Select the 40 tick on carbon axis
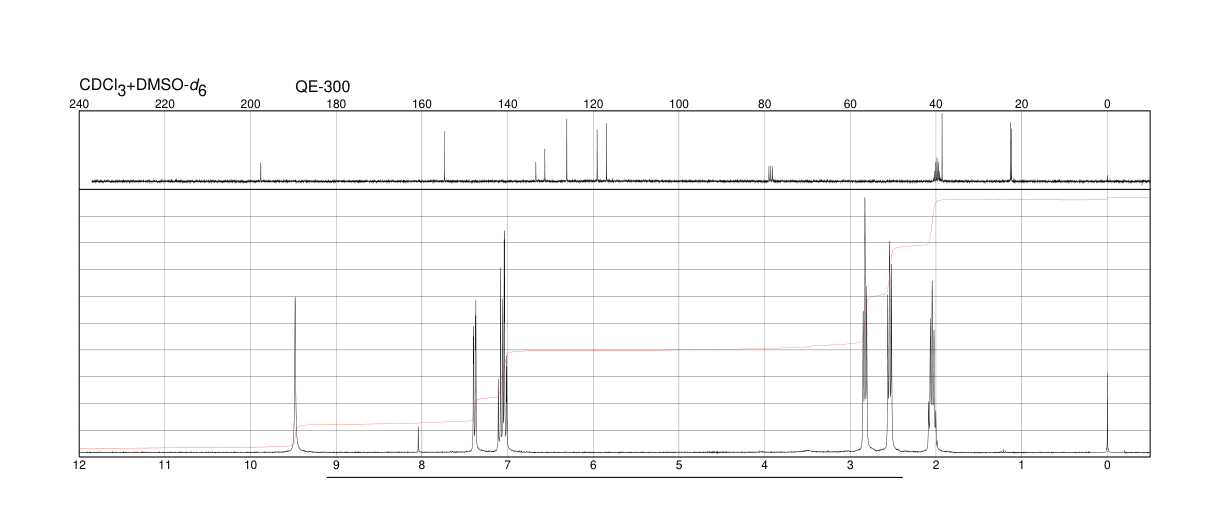This screenshot has height=528, width=1224. tap(936, 104)
